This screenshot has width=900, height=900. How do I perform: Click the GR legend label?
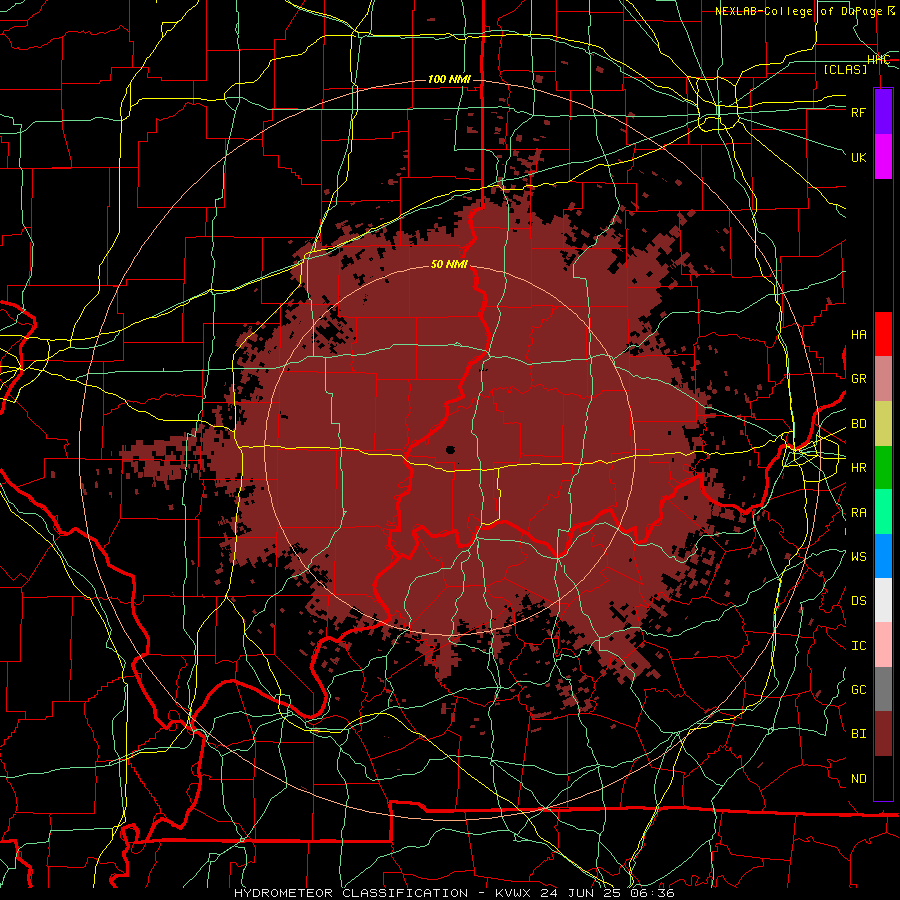click(858, 379)
